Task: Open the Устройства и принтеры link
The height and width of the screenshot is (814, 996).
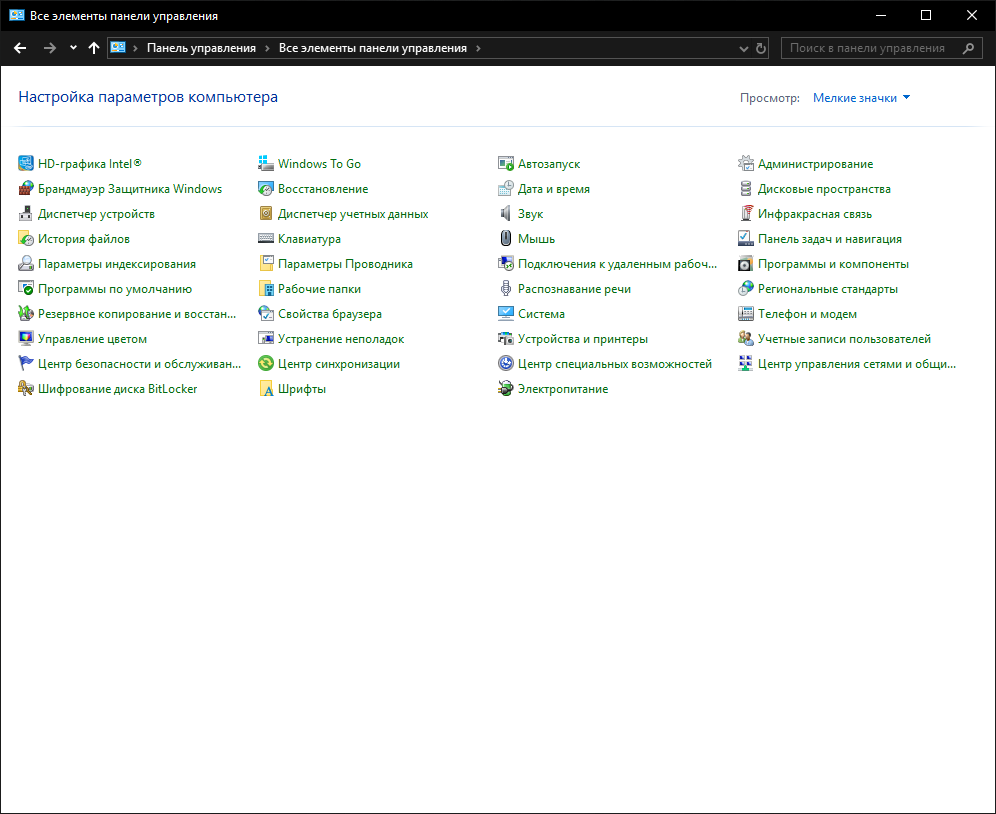Action: tap(582, 339)
